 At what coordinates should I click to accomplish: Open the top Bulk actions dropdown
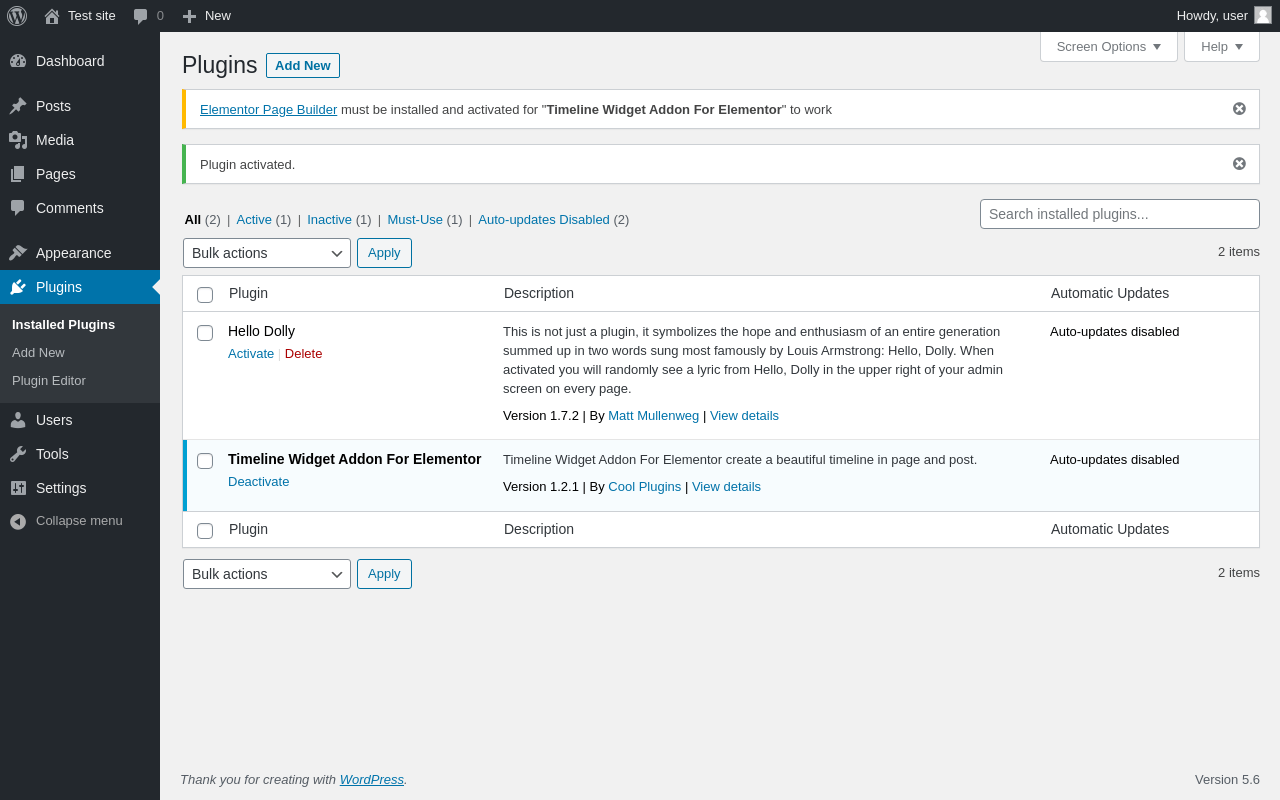(x=267, y=253)
